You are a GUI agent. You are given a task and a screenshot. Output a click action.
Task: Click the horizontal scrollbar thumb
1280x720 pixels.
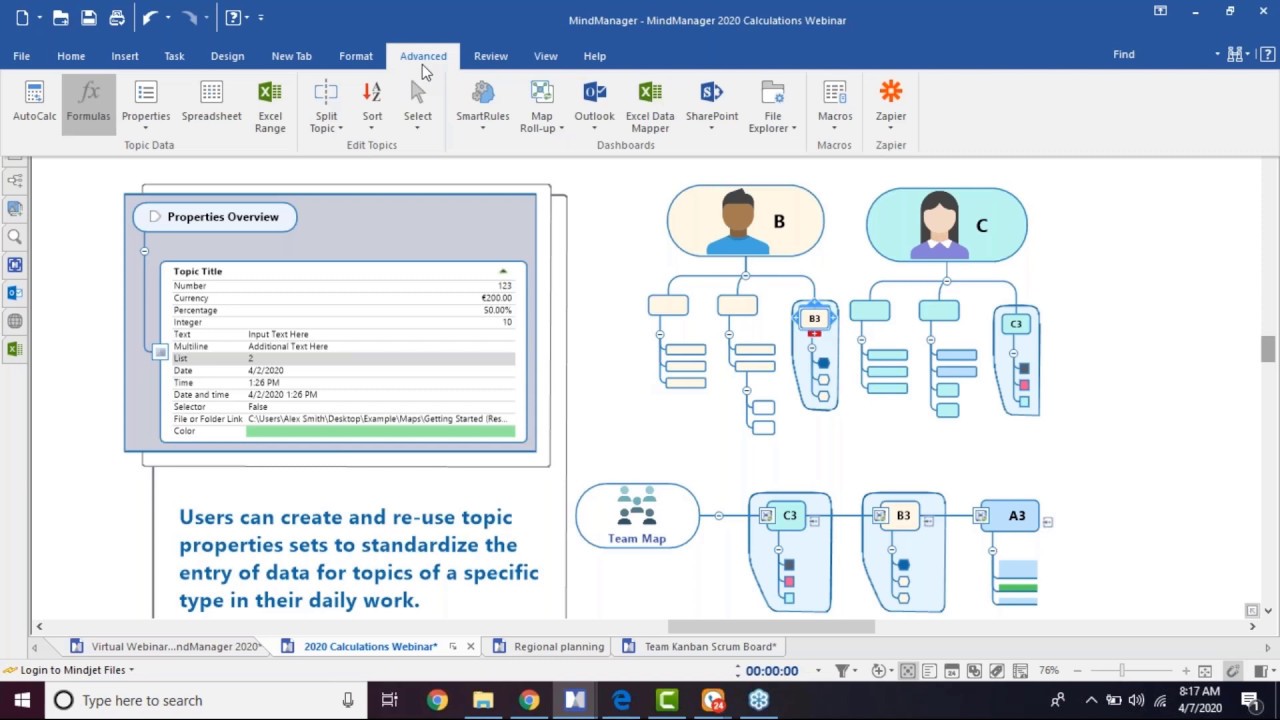click(771, 627)
